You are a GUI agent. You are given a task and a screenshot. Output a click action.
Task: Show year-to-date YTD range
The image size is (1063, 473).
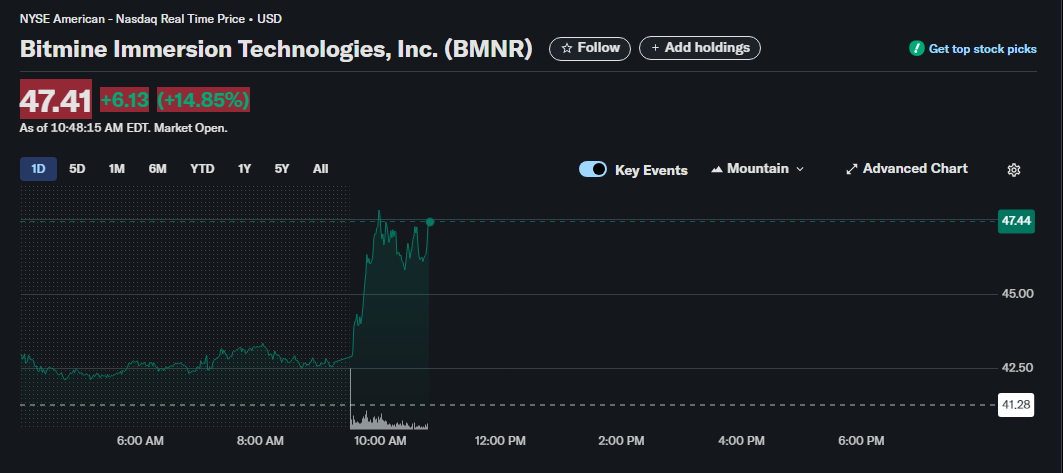(202, 169)
